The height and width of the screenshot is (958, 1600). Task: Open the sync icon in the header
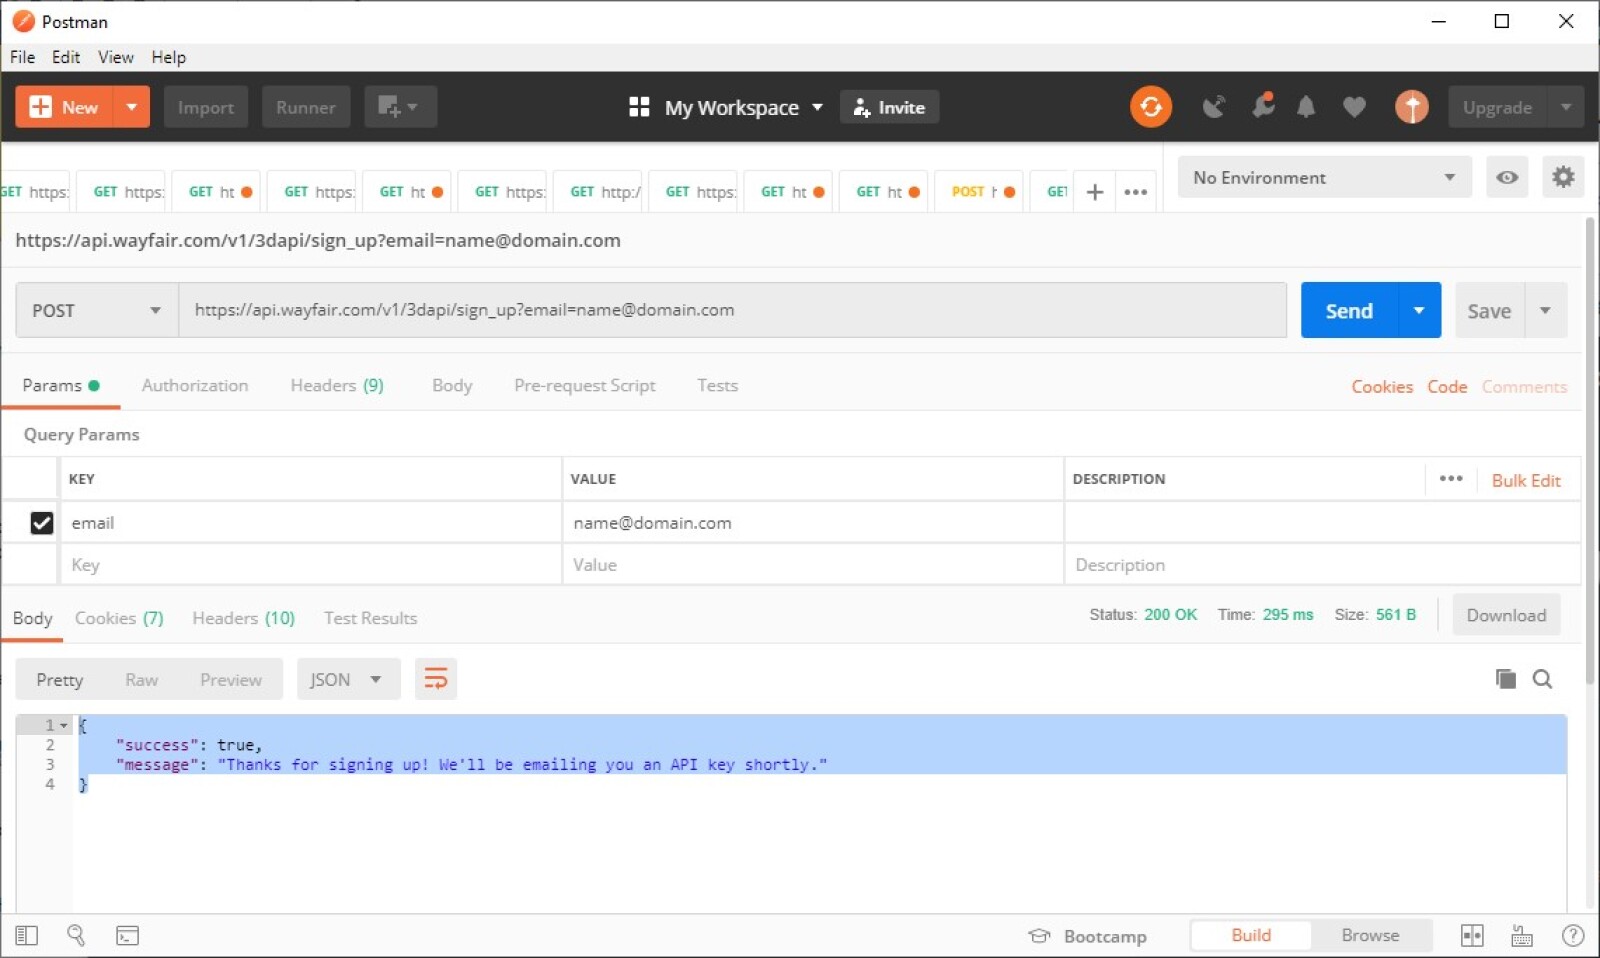(x=1151, y=107)
